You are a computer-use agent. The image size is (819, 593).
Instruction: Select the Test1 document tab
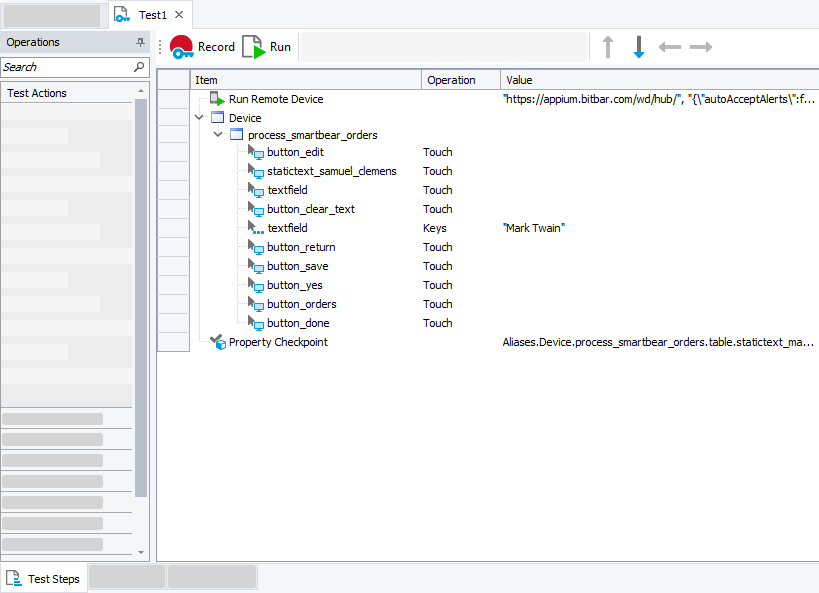click(x=150, y=14)
